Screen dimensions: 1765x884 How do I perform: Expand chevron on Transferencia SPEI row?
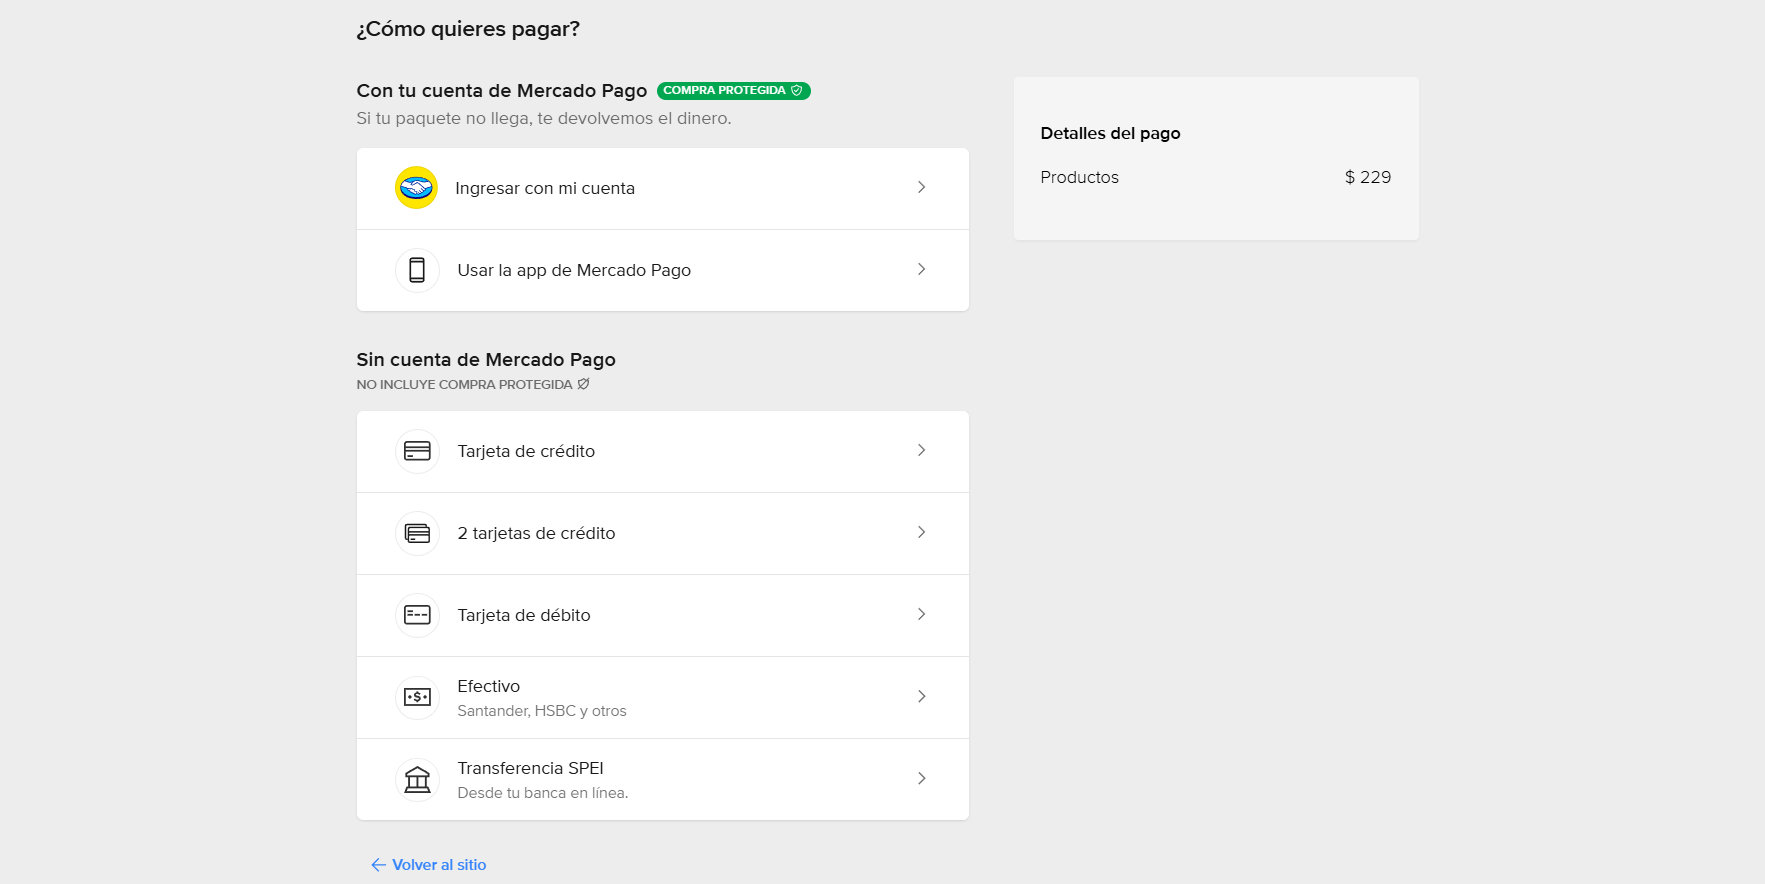pyautogui.click(x=921, y=779)
